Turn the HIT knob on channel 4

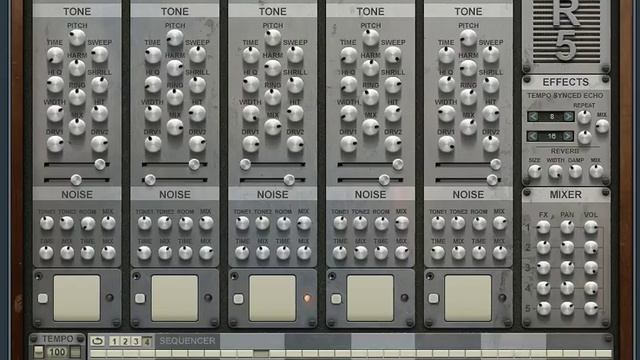click(x=393, y=113)
